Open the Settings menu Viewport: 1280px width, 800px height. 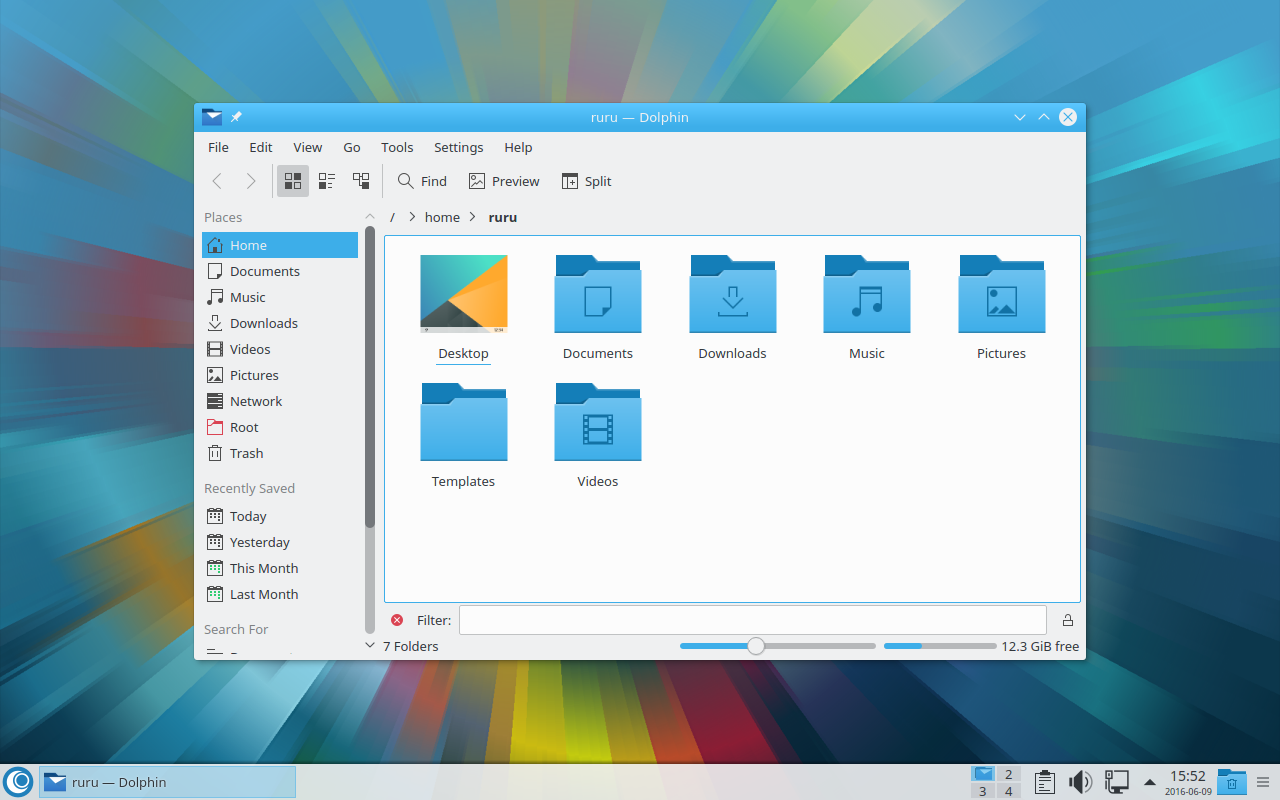coord(458,147)
